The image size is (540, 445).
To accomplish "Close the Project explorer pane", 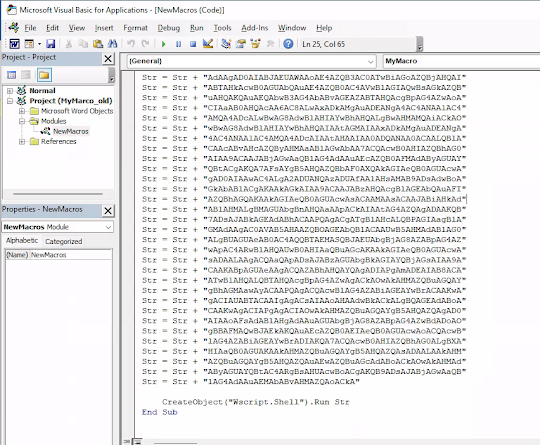I will pyautogui.click(x=108, y=59).
